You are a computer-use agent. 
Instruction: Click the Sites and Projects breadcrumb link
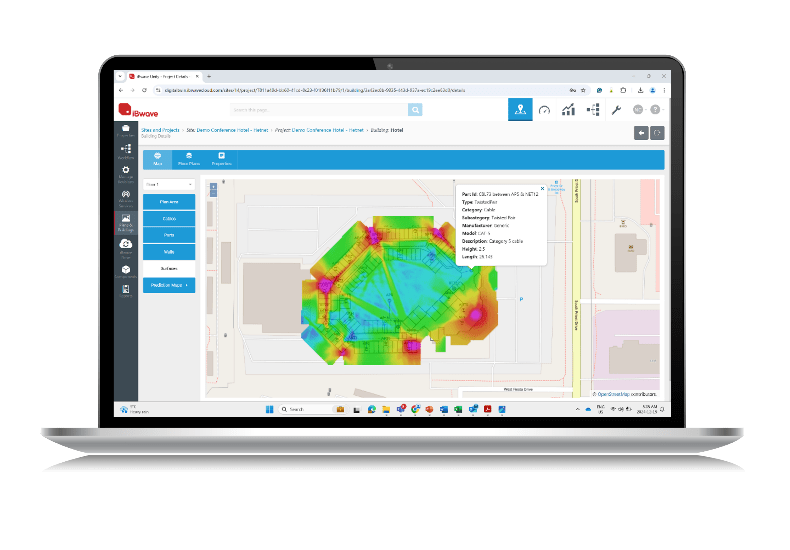click(x=159, y=130)
